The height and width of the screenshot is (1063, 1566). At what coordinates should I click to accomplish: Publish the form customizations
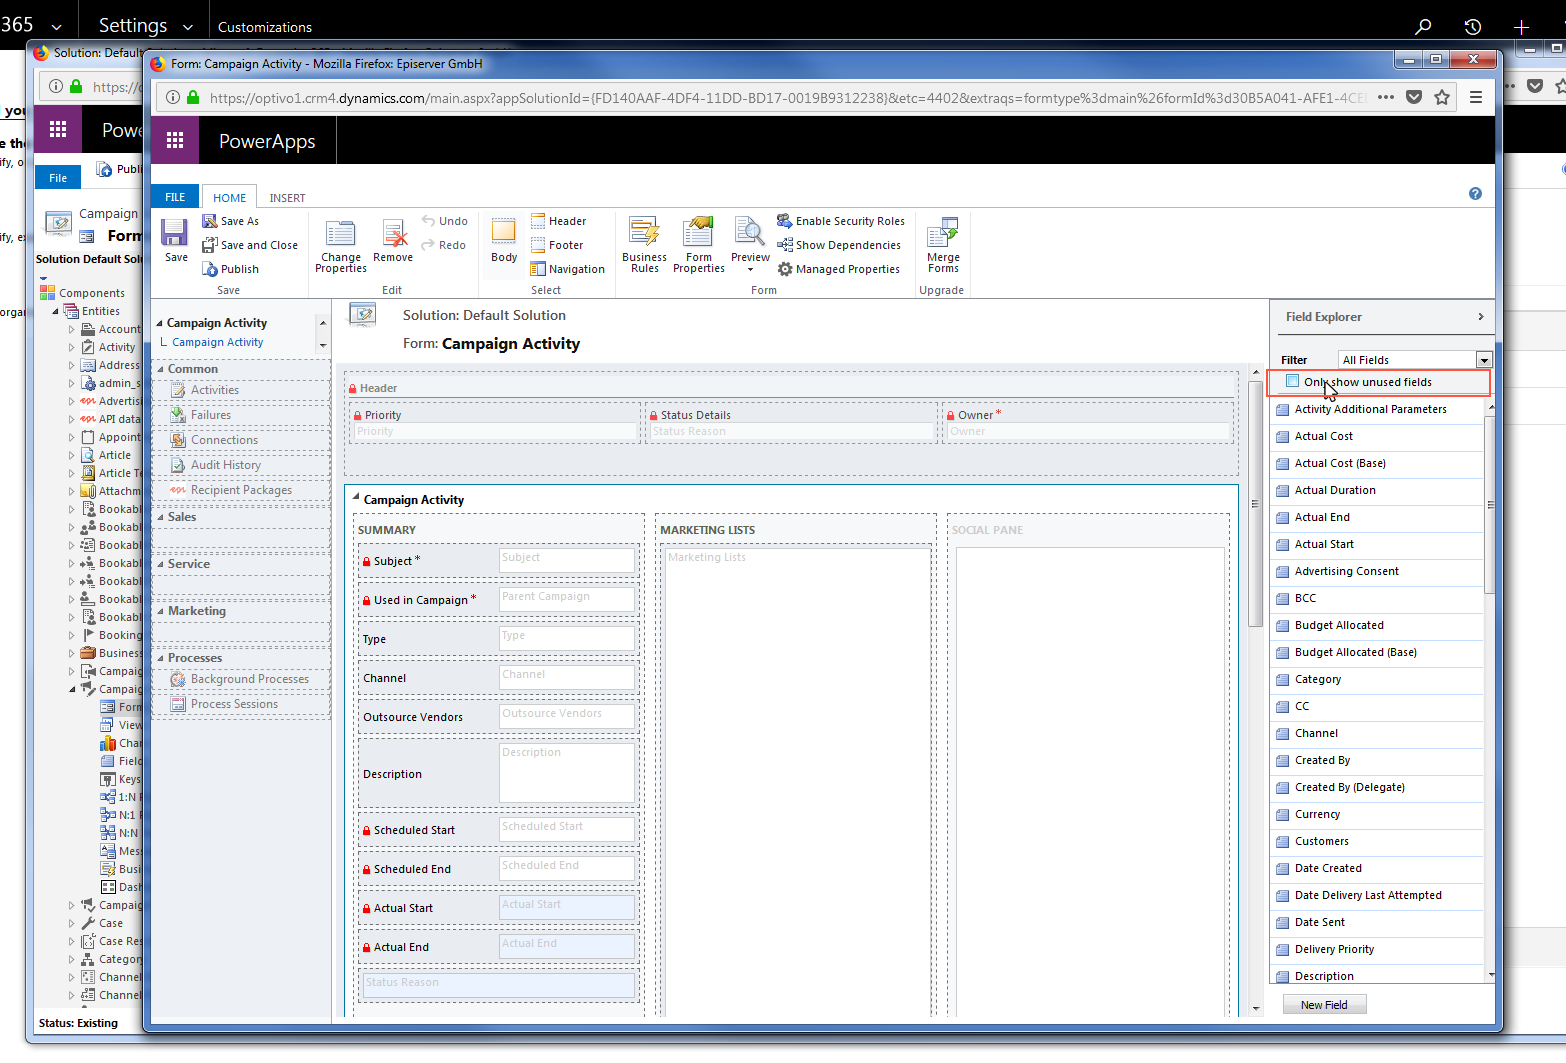pyautogui.click(x=231, y=269)
